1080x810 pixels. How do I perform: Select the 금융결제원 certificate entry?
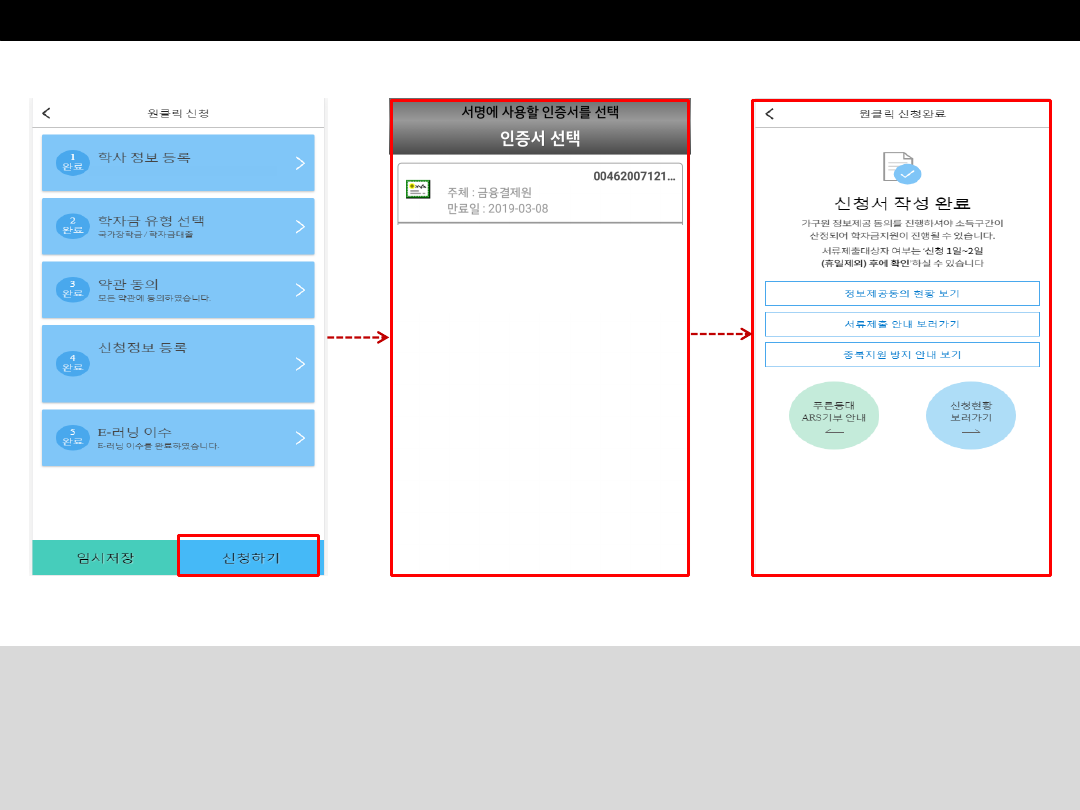[x=540, y=194]
